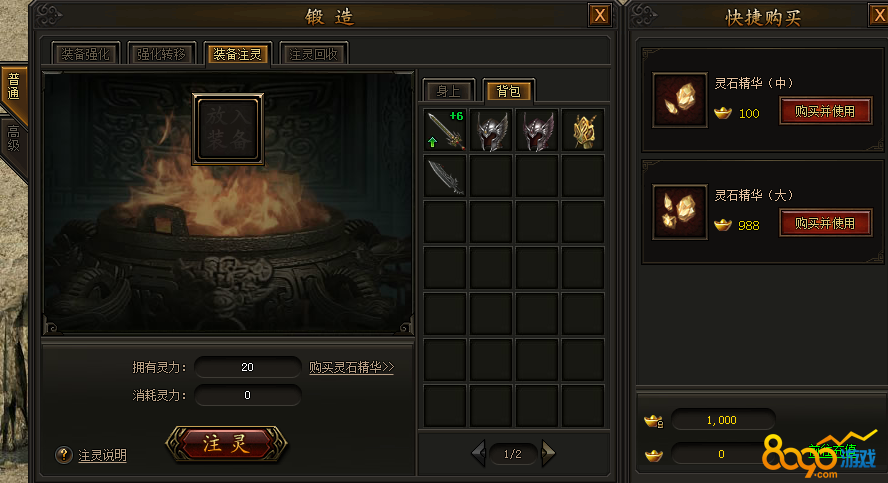Viewport: 888px width, 483px height.
Task: Click the 灵石精华（中）crystal icon
Action: click(x=680, y=100)
